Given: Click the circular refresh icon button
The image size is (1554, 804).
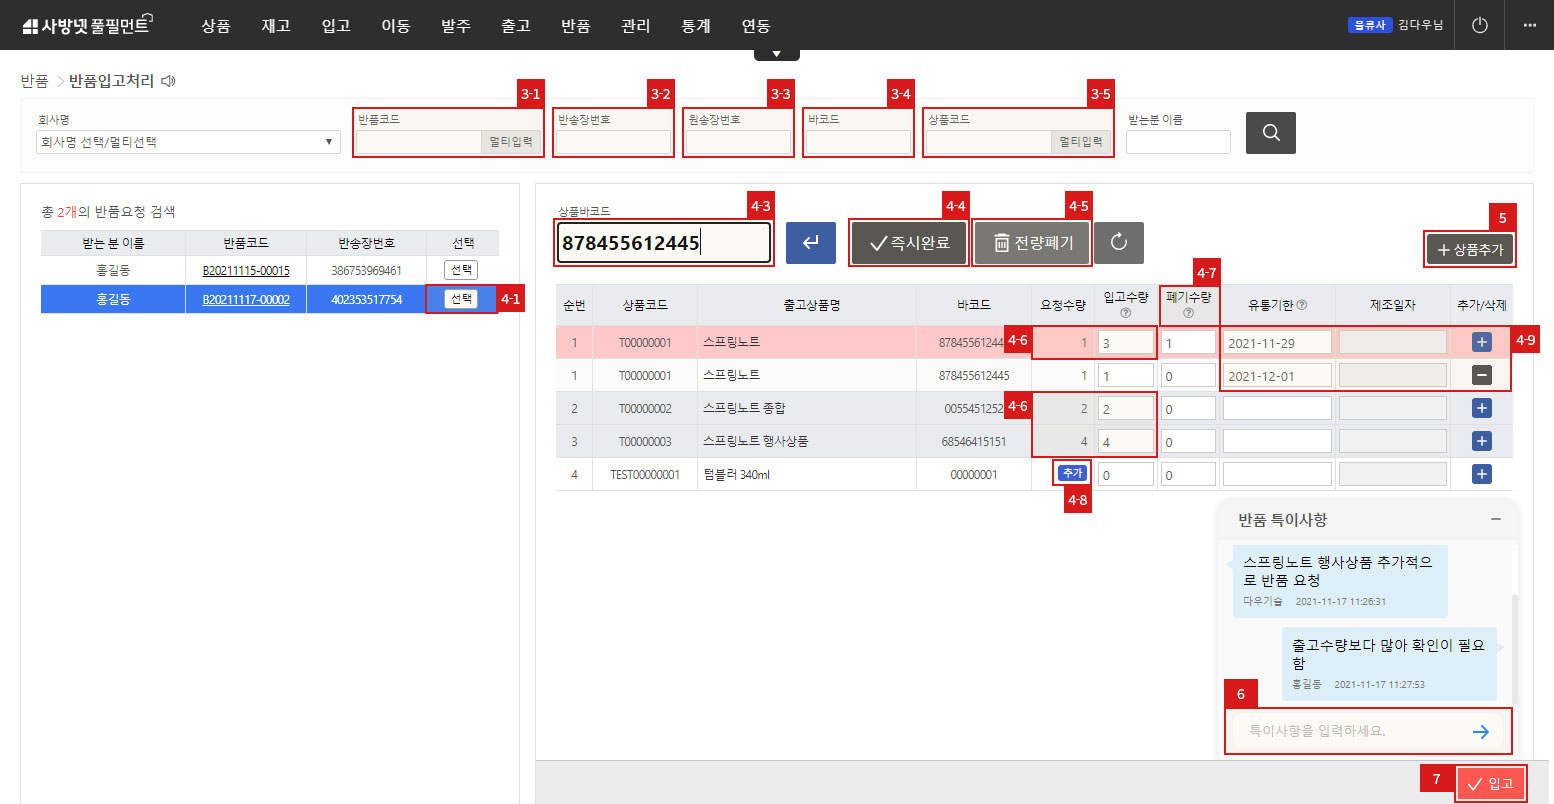Looking at the screenshot, I should [1118, 243].
